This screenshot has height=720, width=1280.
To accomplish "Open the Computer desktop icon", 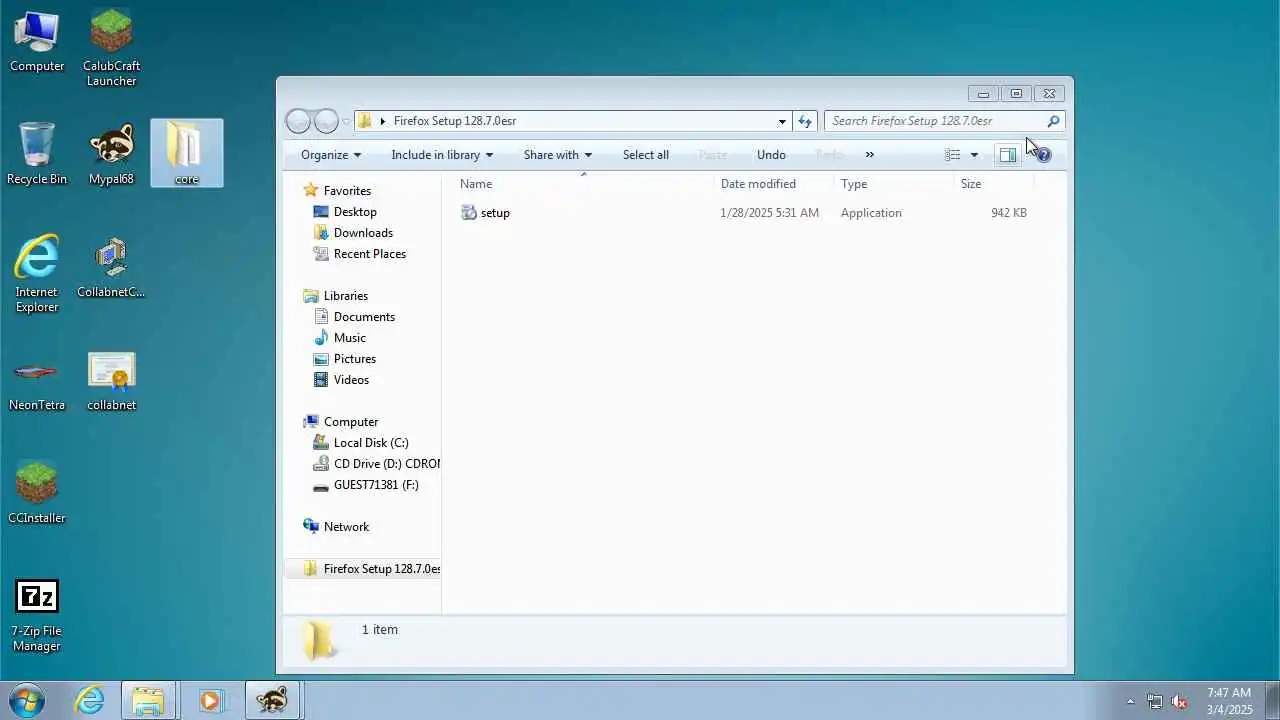I will pyautogui.click(x=37, y=42).
